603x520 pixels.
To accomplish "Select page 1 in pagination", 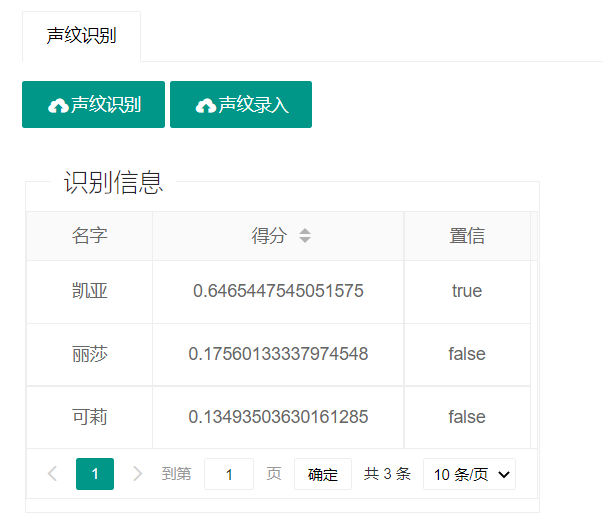I will pyautogui.click(x=95, y=474).
